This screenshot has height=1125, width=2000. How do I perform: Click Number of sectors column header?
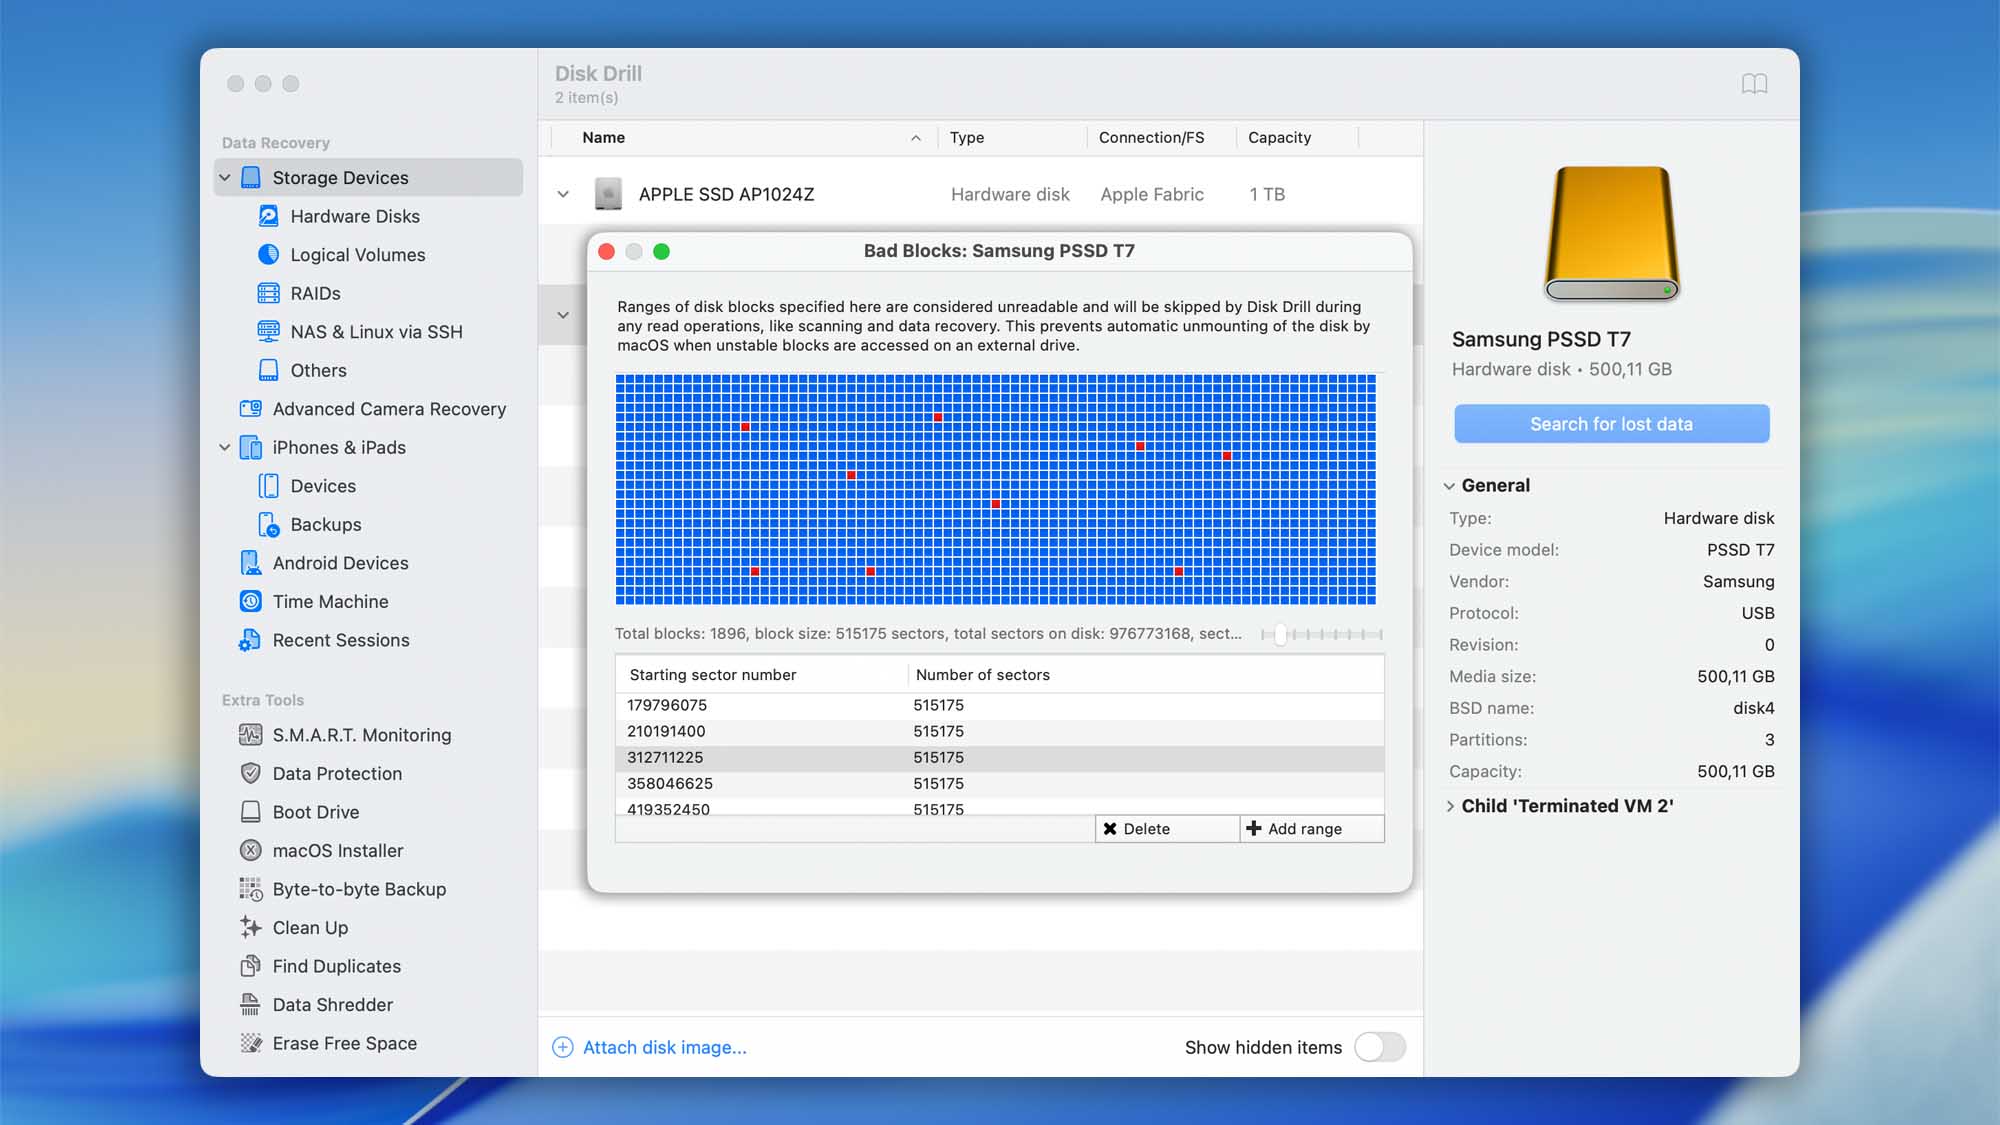pyautogui.click(x=1146, y=675)
